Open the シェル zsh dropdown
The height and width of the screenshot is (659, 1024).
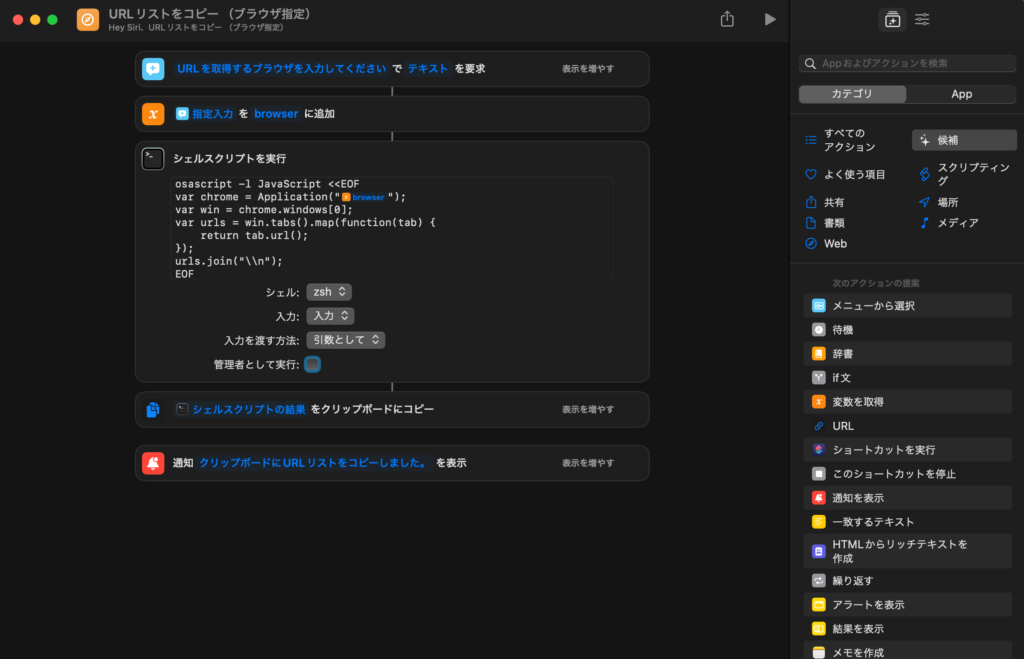[x=329, y=292]
